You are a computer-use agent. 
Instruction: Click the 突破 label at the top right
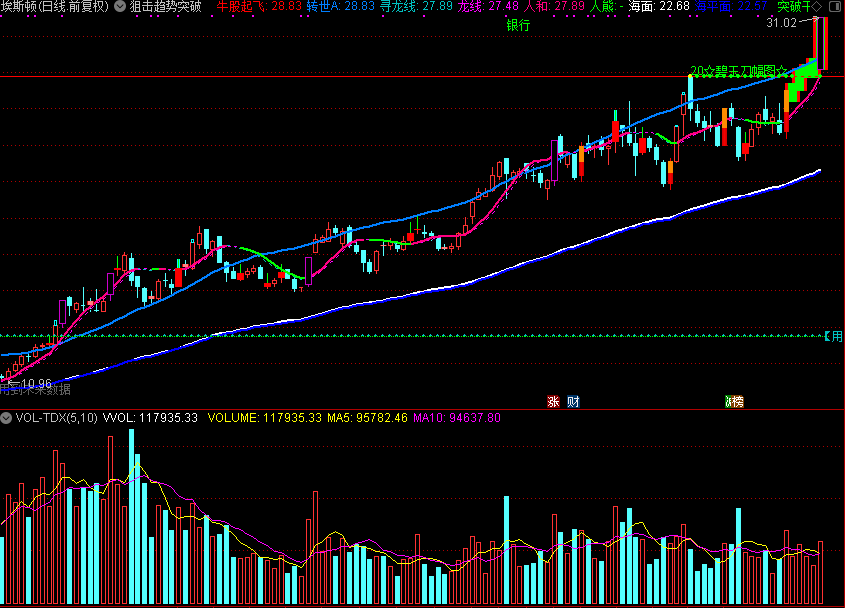[790, 6]
